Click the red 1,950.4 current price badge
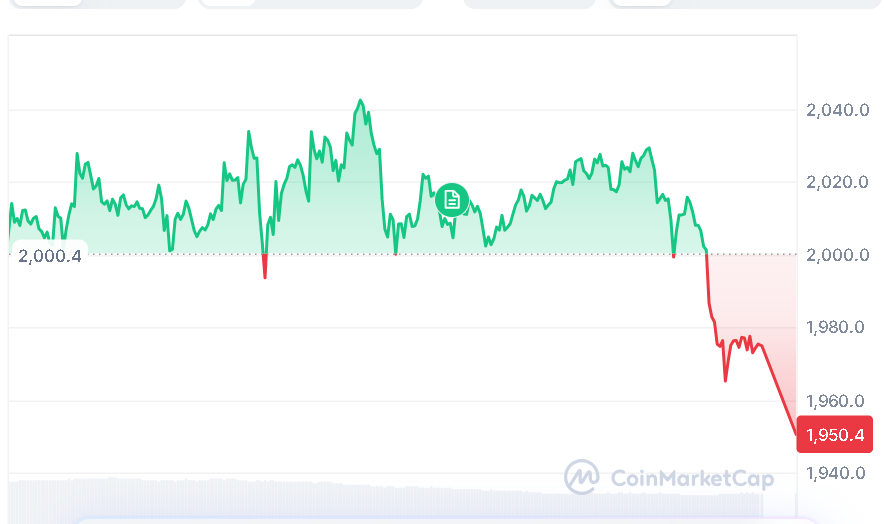 (x=834, y=435)
